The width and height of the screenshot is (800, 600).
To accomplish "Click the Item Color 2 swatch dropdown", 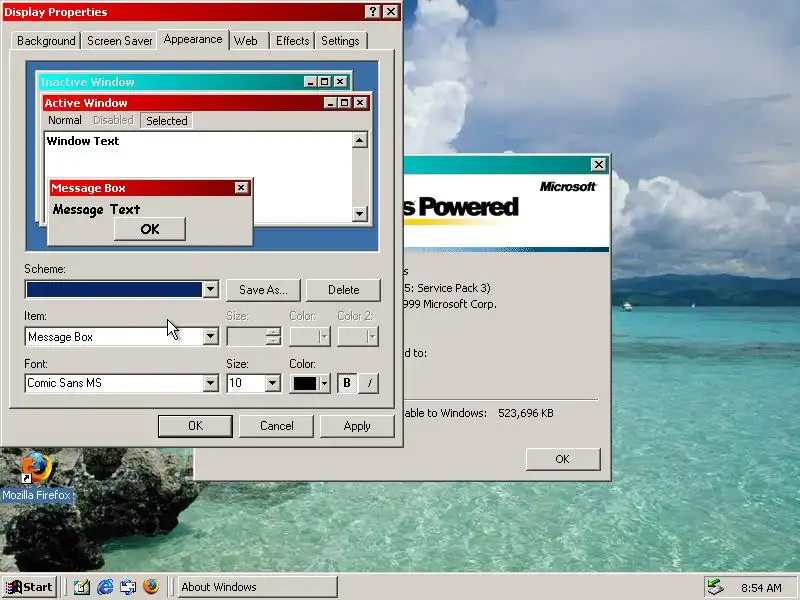I will (x=358, y=337).
